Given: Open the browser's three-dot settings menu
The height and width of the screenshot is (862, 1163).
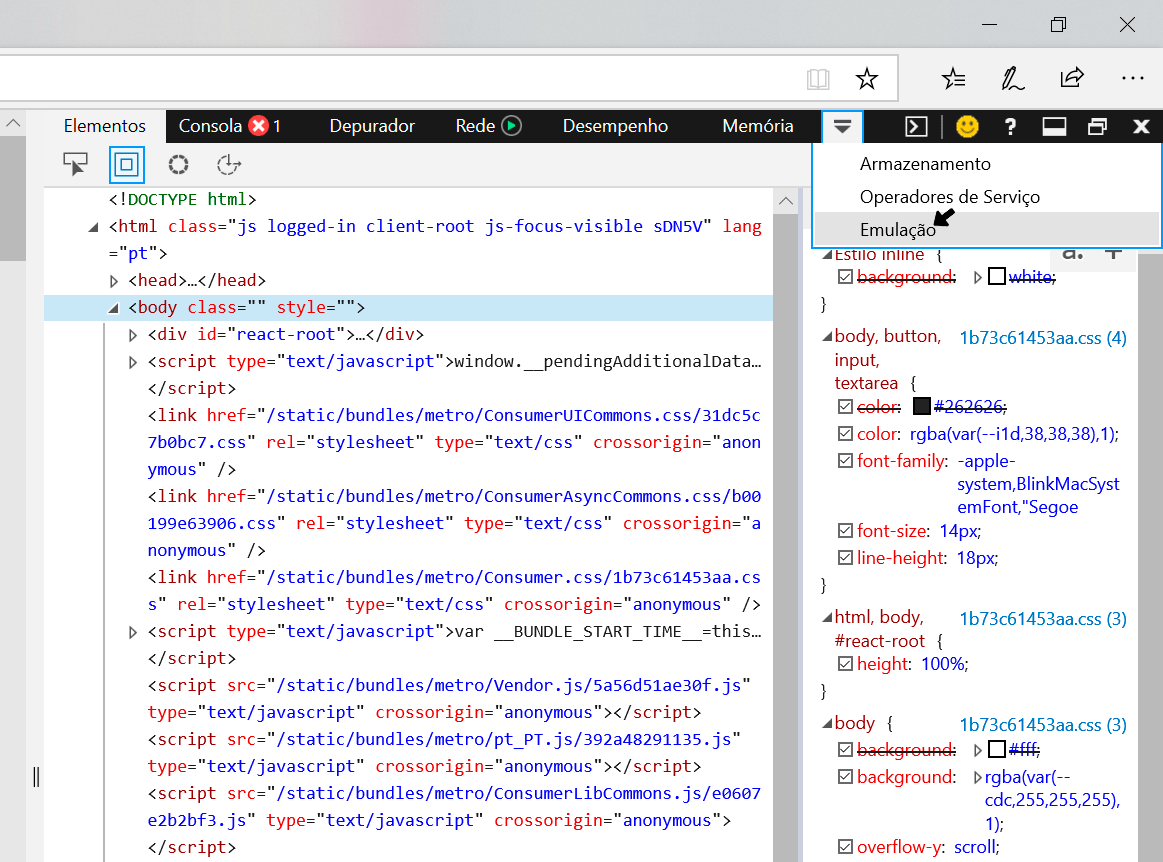Looking at the screenshot, I should pyautogui.click(x=1133, y=78).
